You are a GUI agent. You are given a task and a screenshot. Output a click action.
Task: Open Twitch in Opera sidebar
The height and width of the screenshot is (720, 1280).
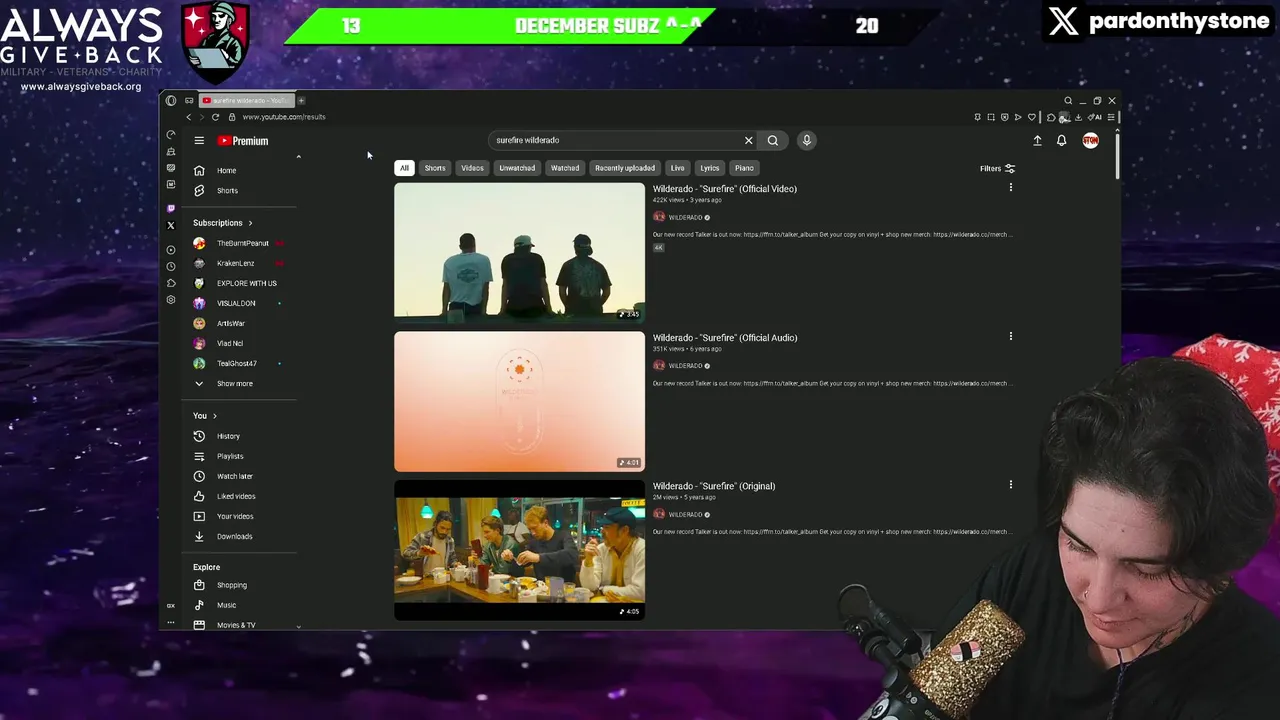pyautogui.click(x=171, y=208)
